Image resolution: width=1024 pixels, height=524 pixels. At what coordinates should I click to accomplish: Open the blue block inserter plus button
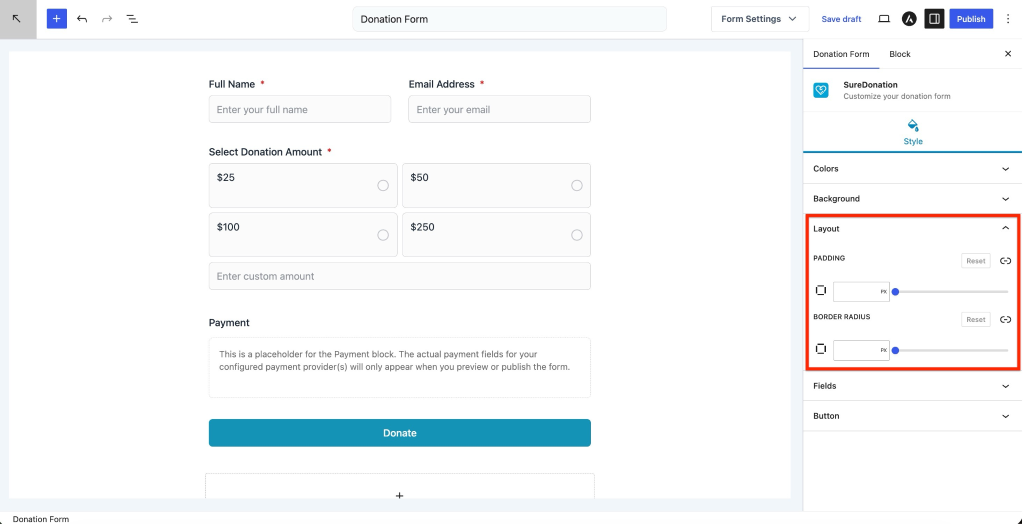point(57,19)
